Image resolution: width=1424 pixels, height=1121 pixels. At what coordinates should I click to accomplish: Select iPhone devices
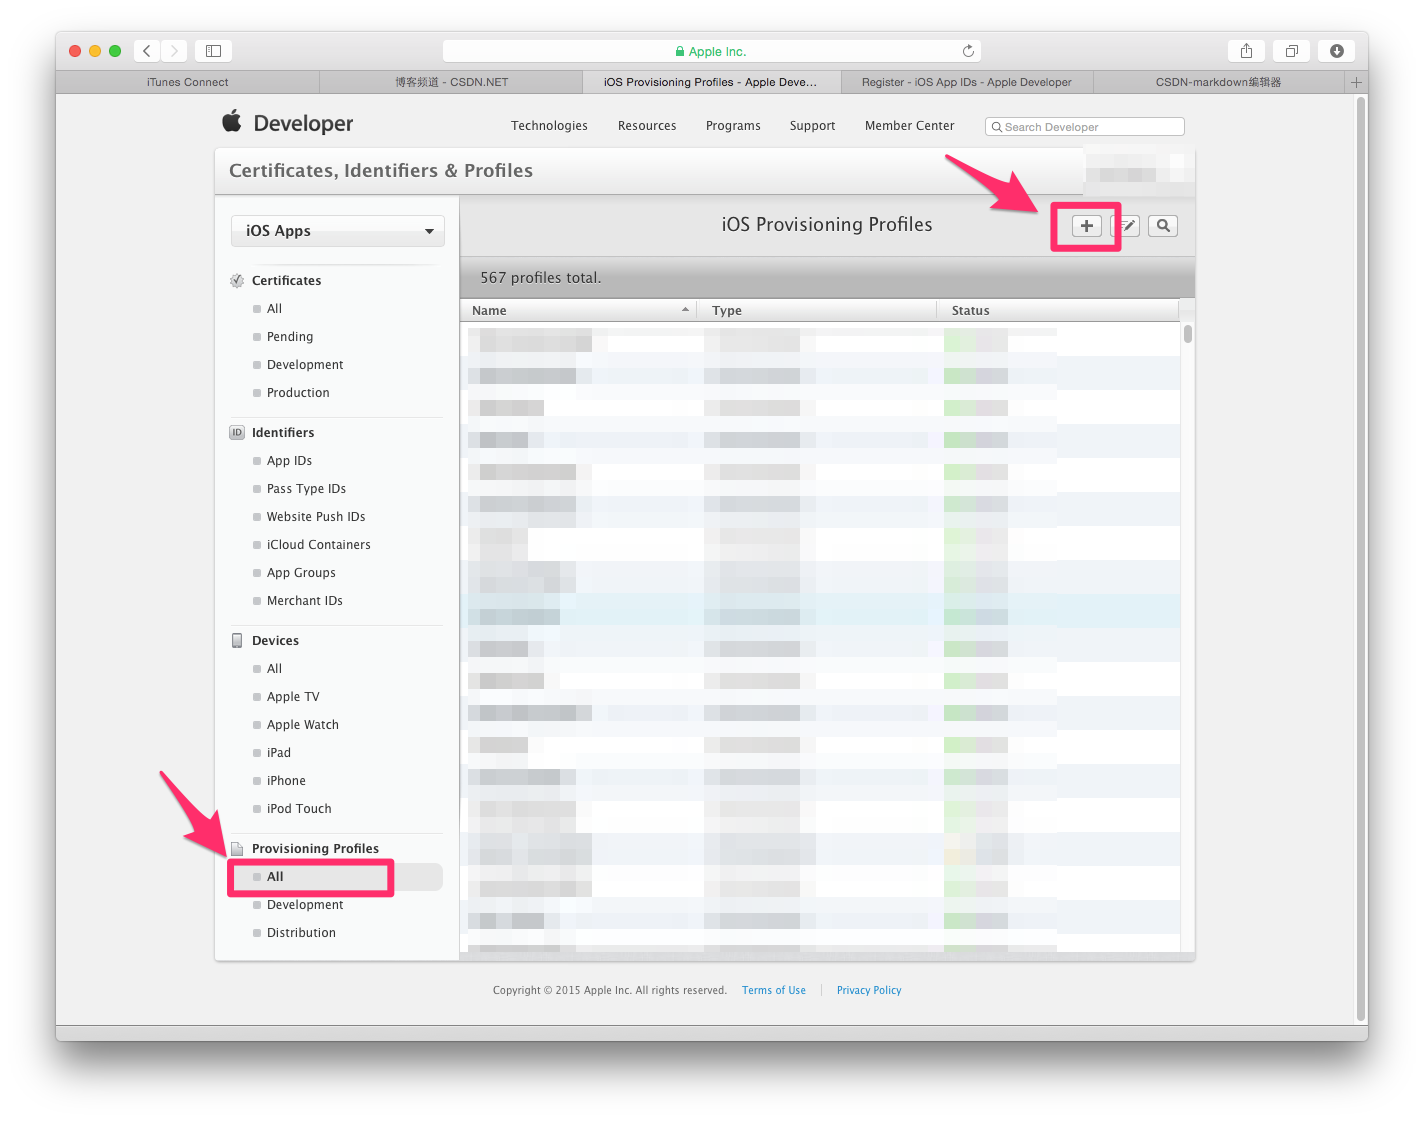click(286, 781)
